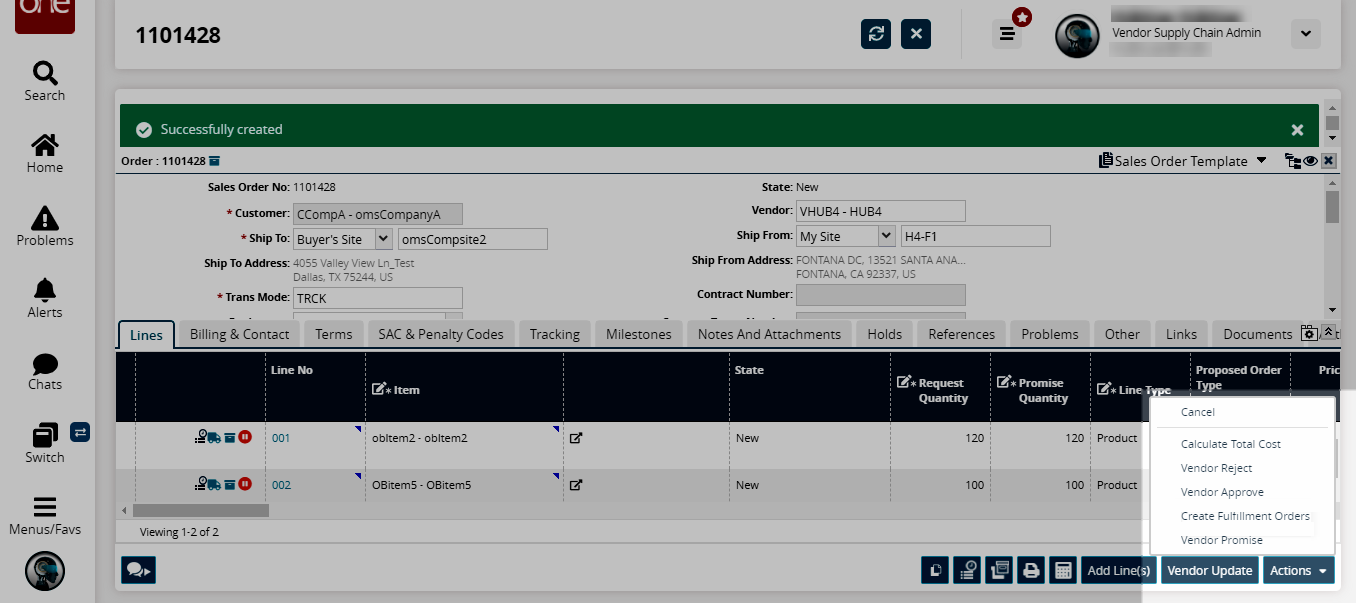Click the calculator icon in bottom toolbar
The image size is (1356, 603).
click(x=1063, y=570)
